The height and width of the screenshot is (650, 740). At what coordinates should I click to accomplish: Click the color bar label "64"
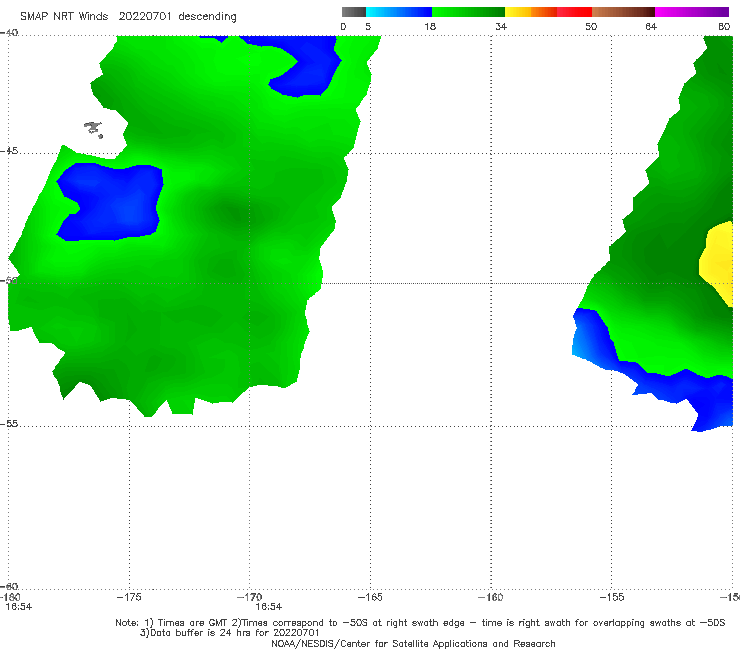pyautogui.click(x=651, y=27)
